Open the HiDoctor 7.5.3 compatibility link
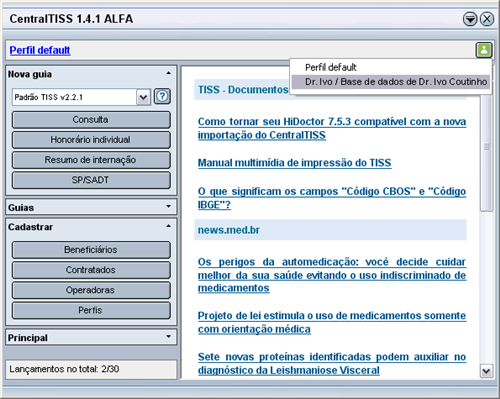The height and width of the screenshot is (399, 500). click(x=332, y=128)
